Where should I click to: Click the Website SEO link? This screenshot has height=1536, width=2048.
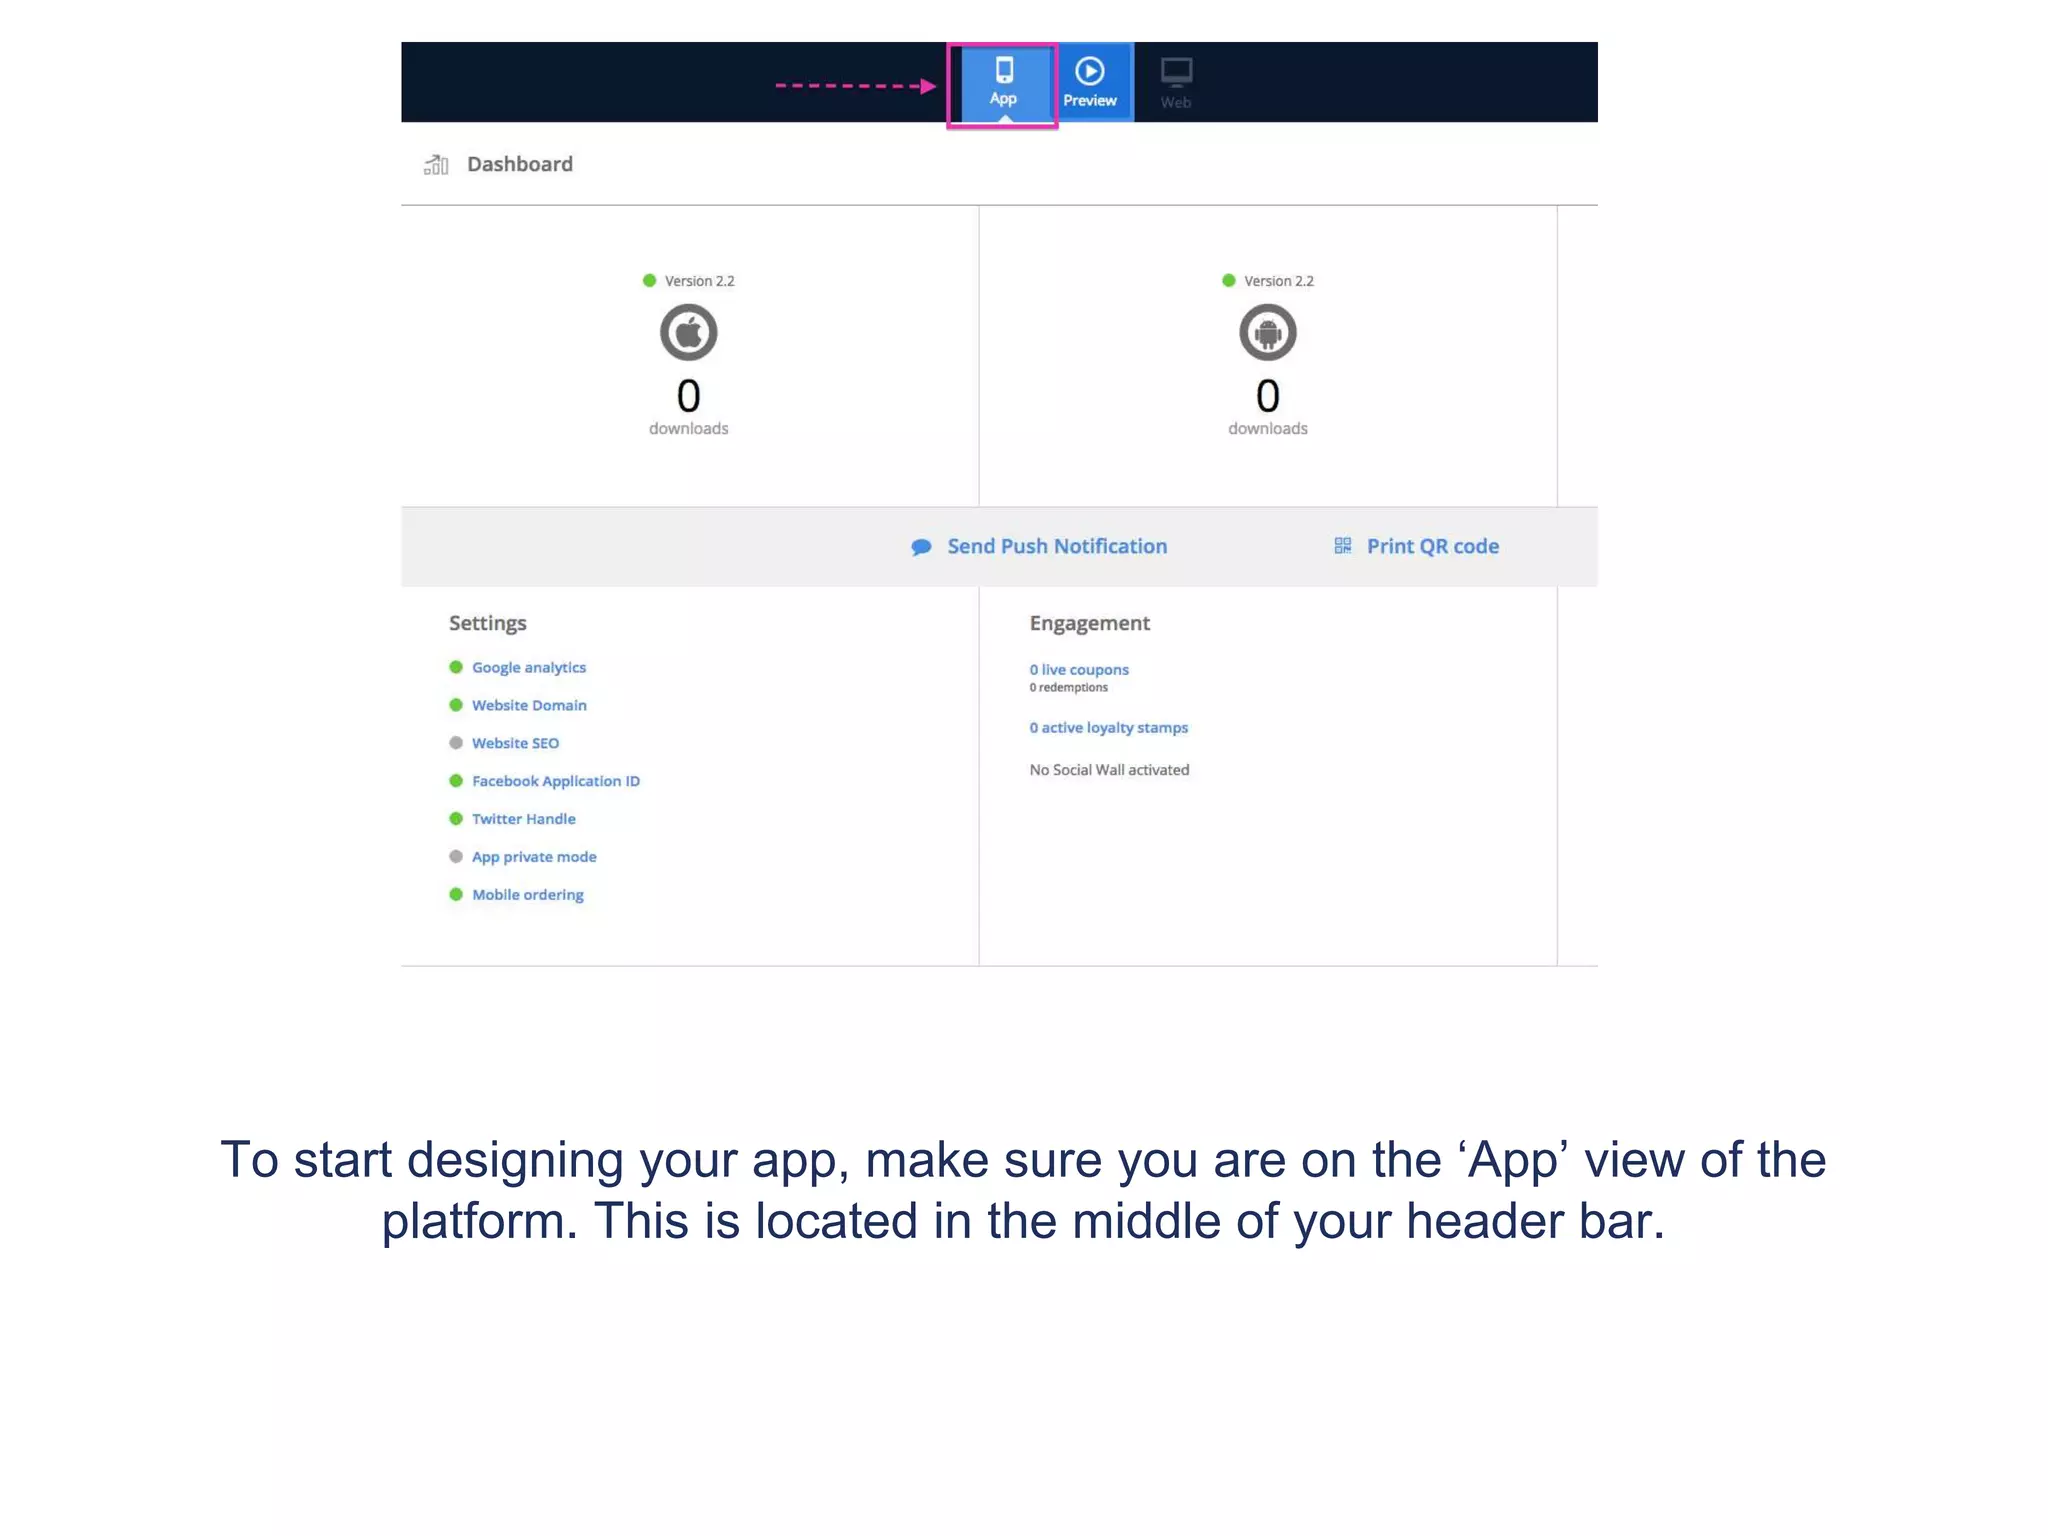515,744
